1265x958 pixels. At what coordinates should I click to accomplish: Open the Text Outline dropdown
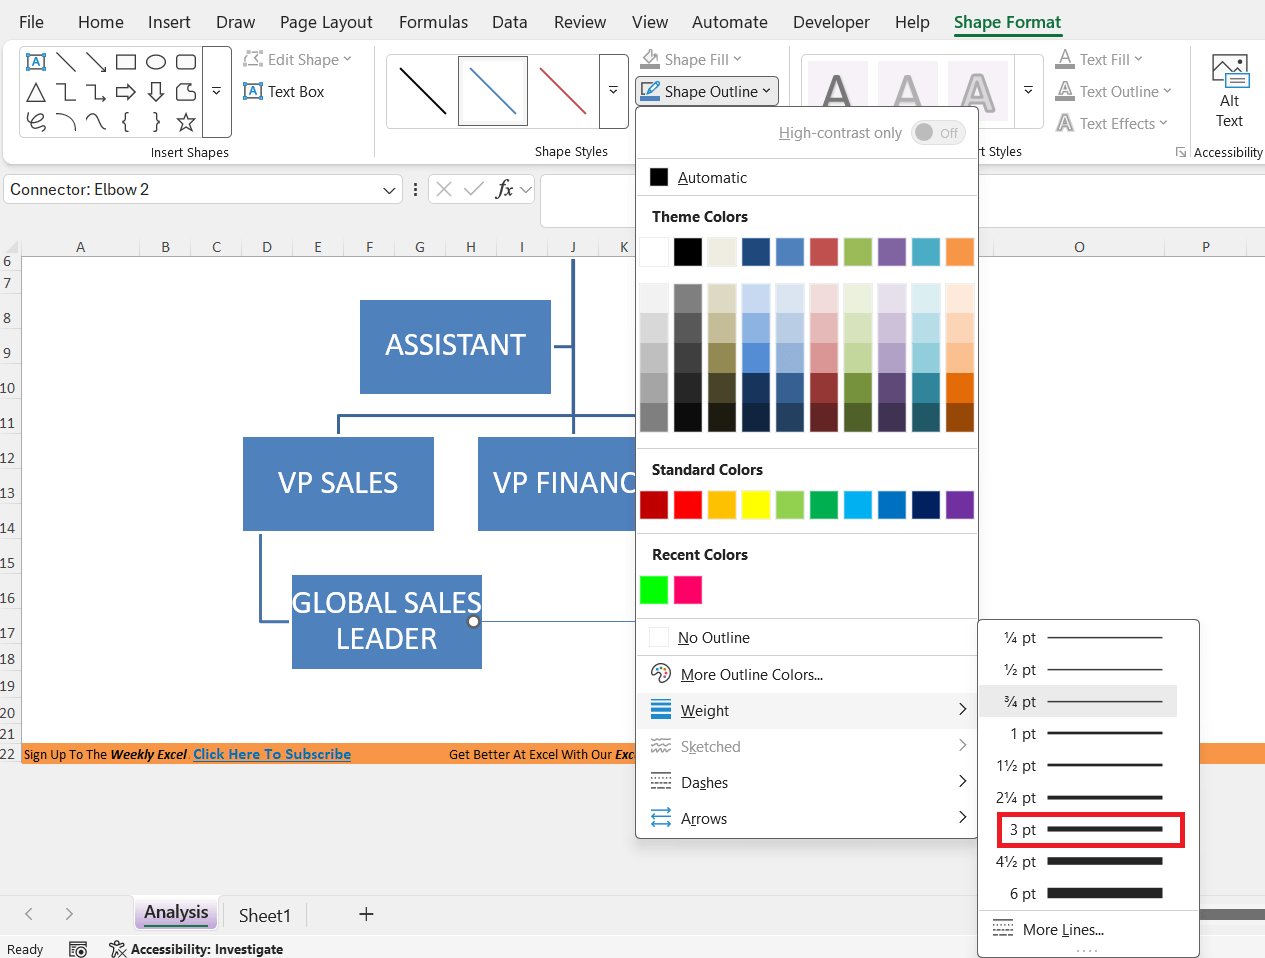tap(1114, 91)
